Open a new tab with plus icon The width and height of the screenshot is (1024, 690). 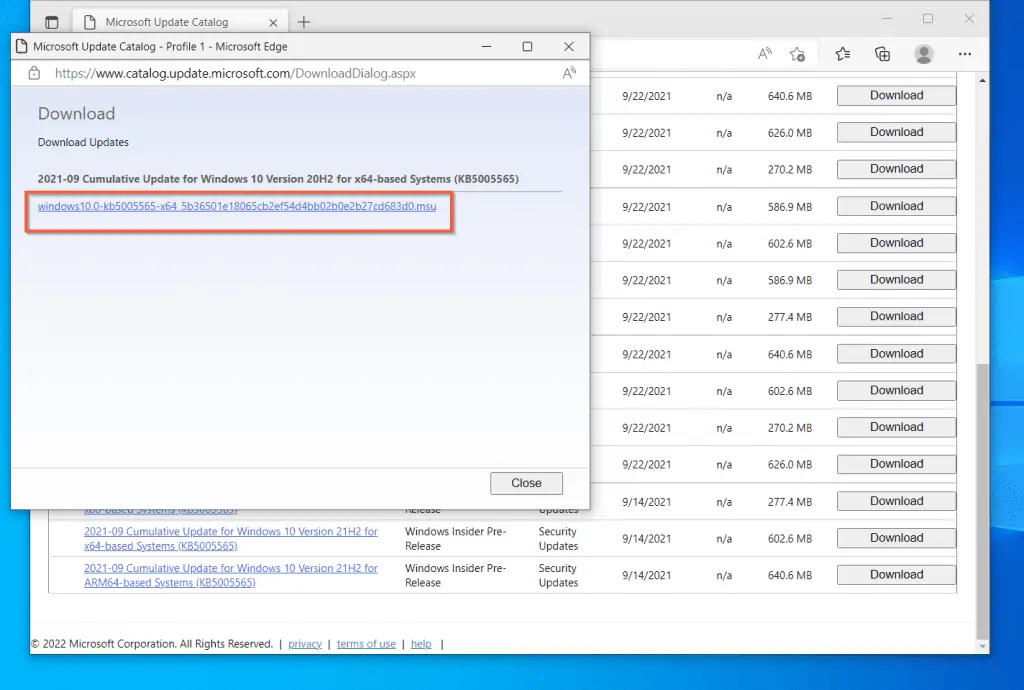[304, 22]
